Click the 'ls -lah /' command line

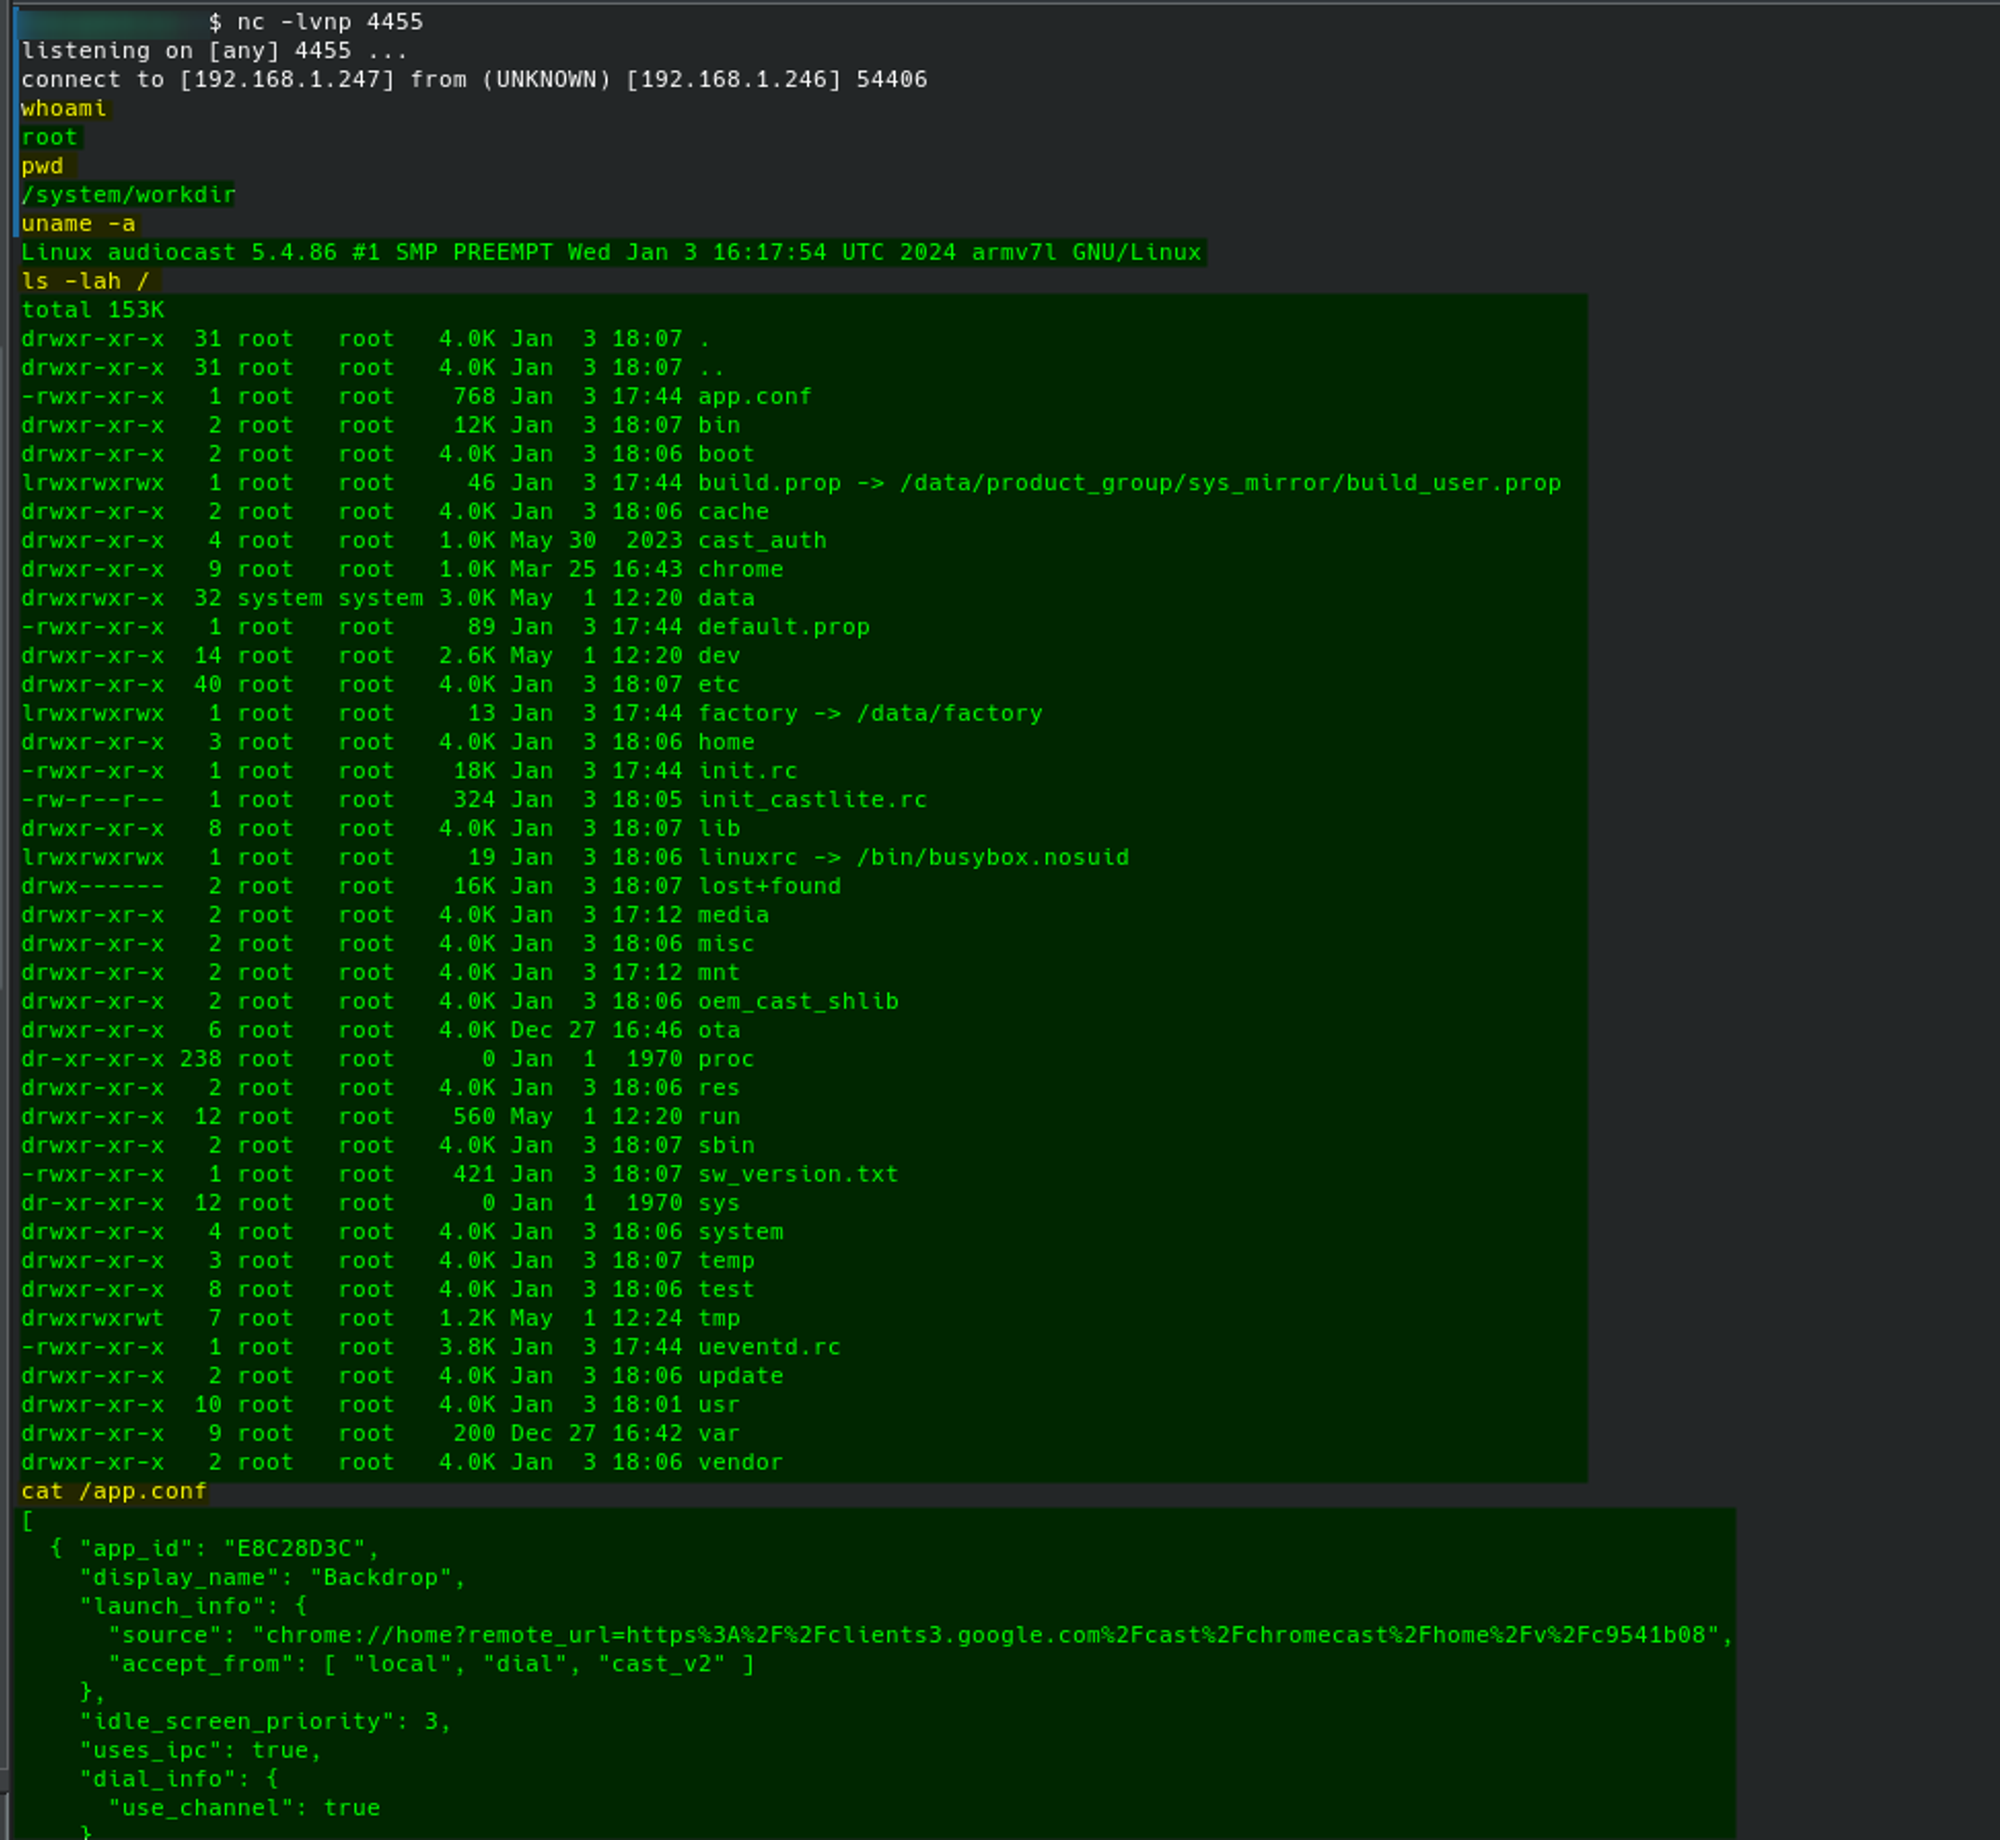84,281
